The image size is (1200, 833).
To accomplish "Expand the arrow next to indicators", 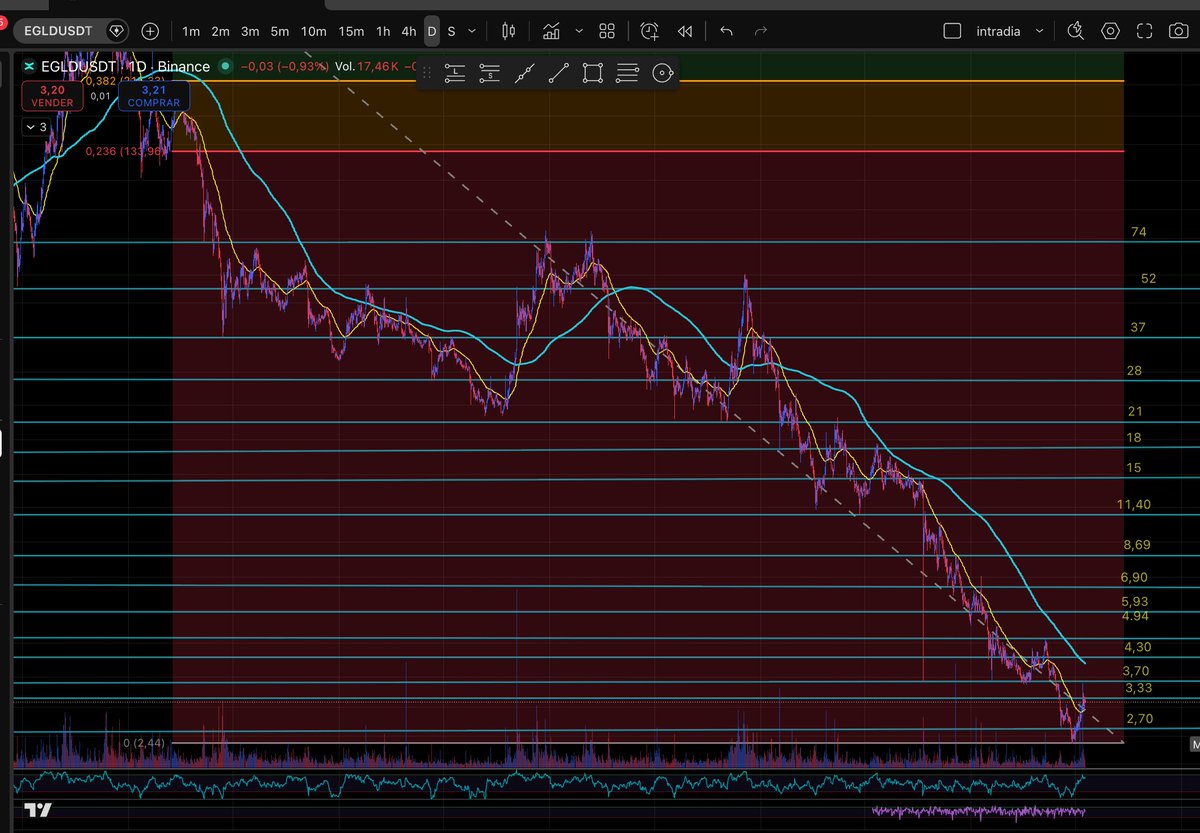I will [x=580, y=31].
